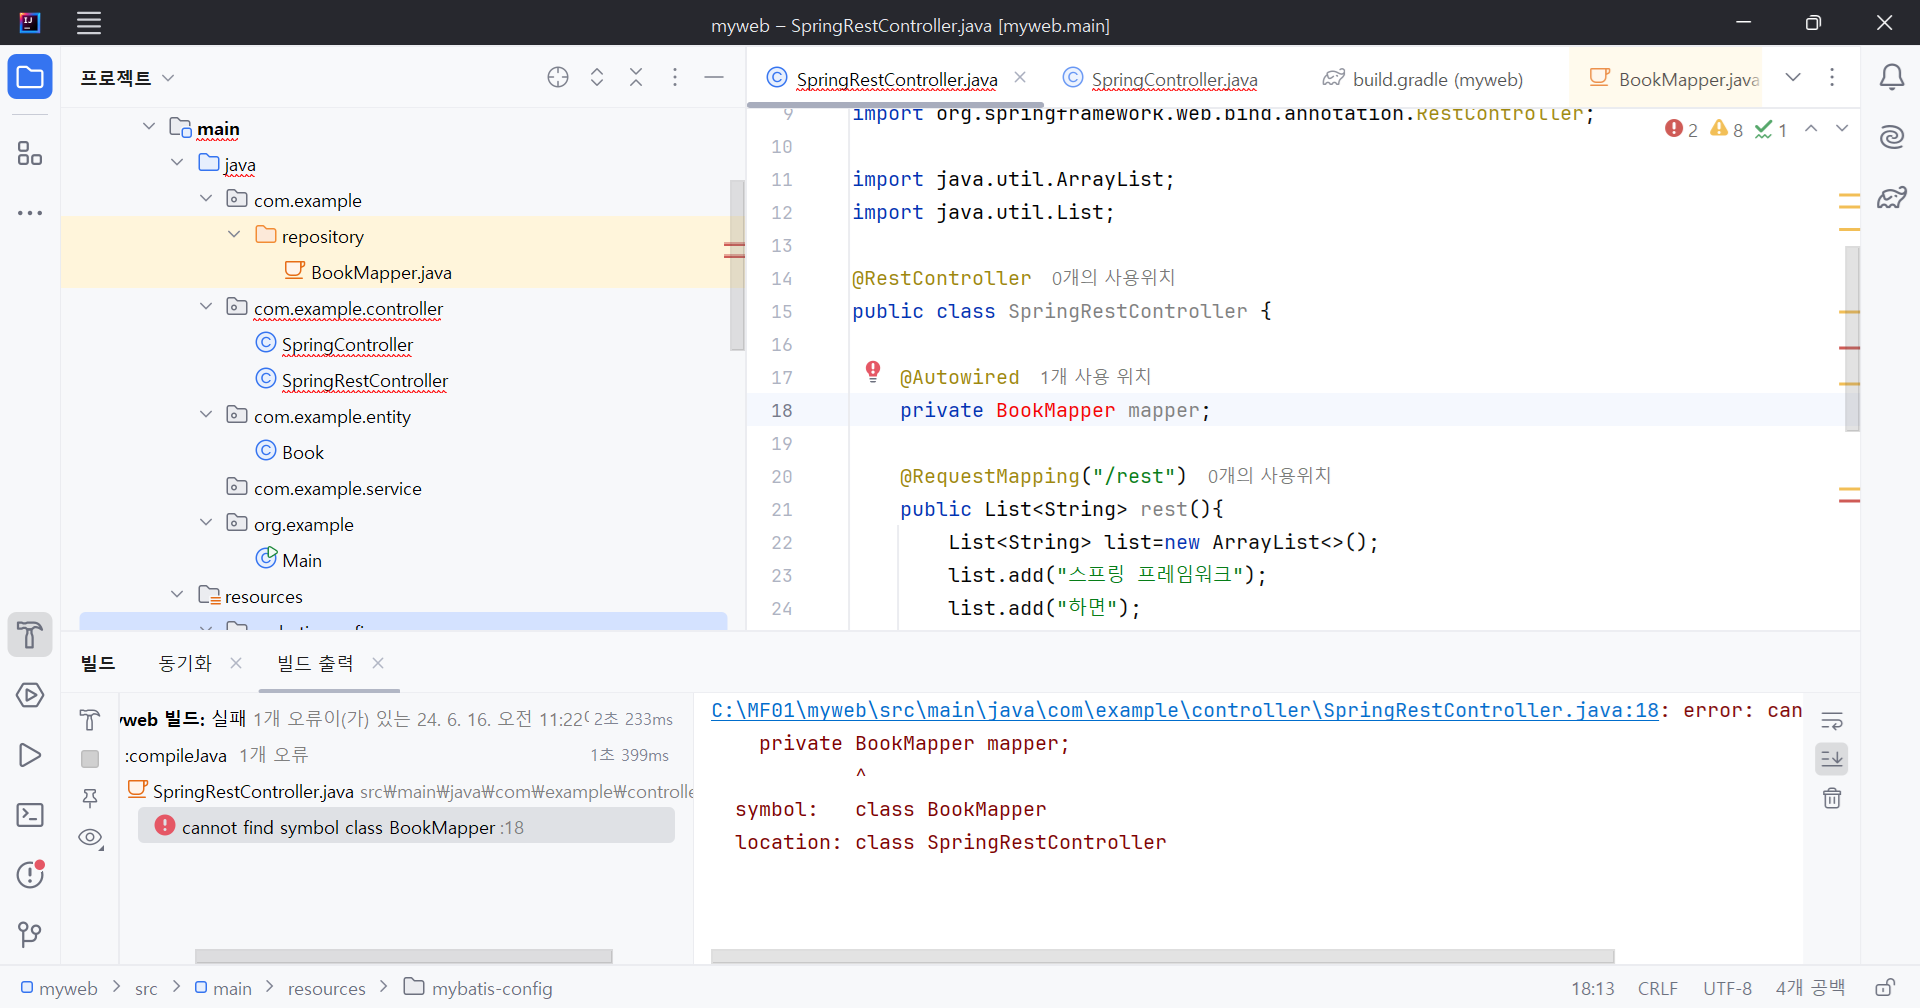Go to previous highlighted error arrow

[1811, 129]
